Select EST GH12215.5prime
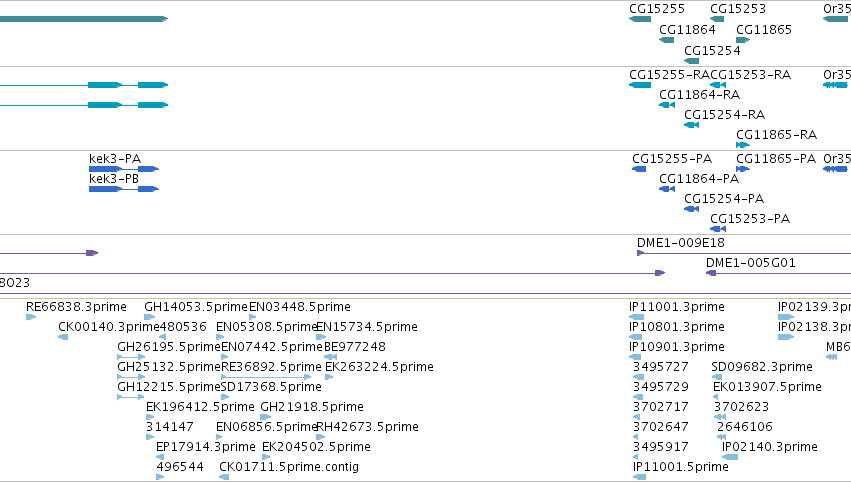Screen dimensions: 851x482 pyautogui.click(x=169, y=387)
